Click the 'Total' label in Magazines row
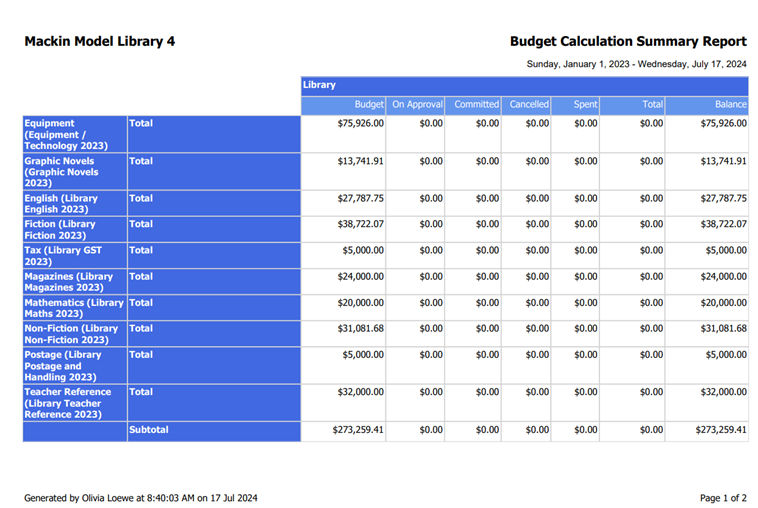758x508 pixels. pos(141,276)
